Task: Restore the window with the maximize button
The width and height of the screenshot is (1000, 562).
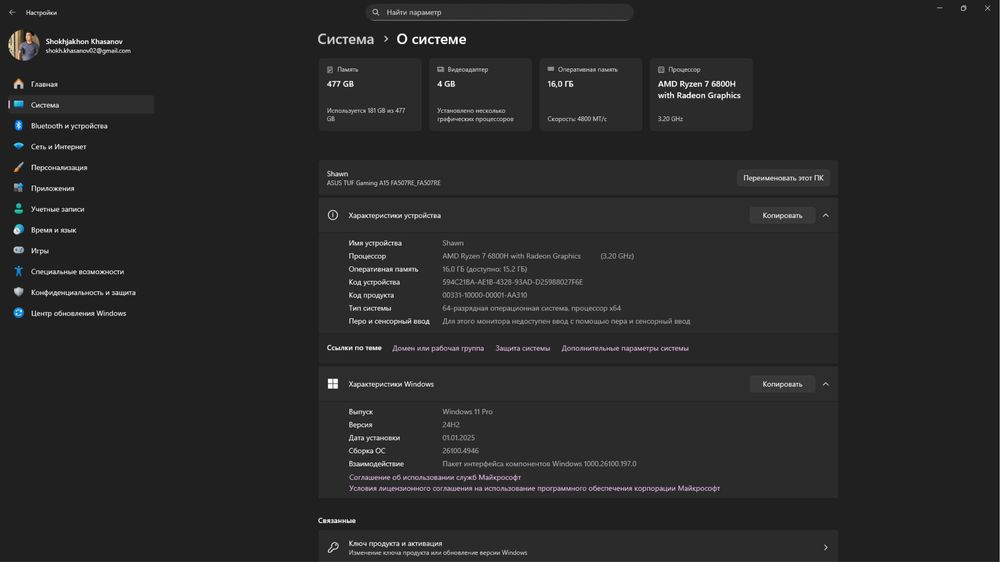Action: point(963,8)
